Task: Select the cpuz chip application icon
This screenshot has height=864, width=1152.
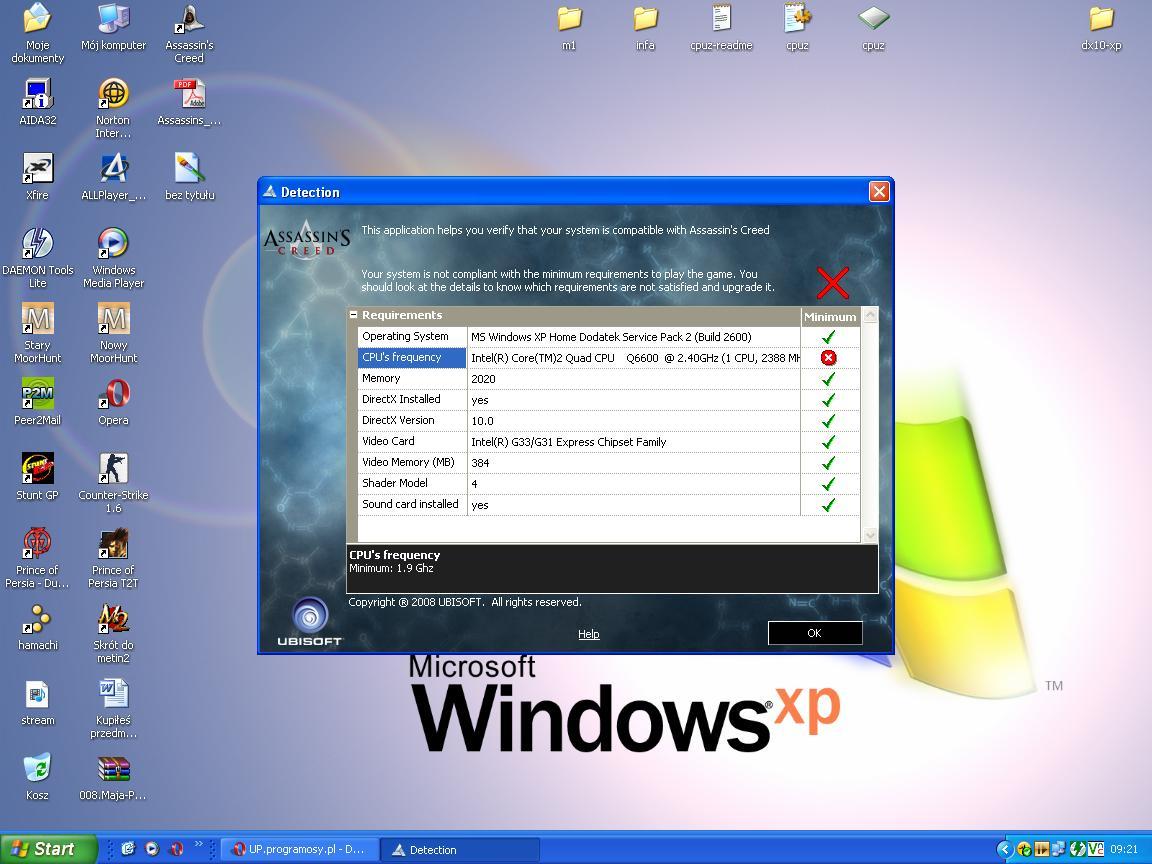Action: [874, 27]
